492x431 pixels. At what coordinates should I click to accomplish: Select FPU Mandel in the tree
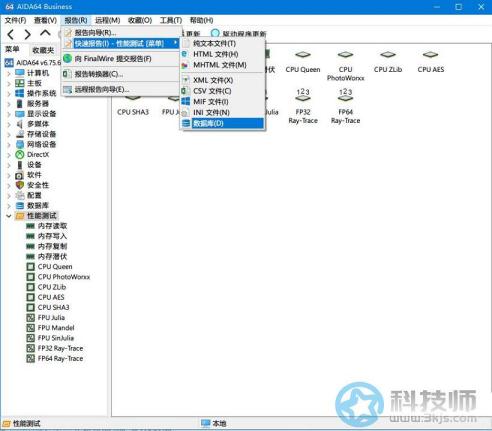point(56,328)
